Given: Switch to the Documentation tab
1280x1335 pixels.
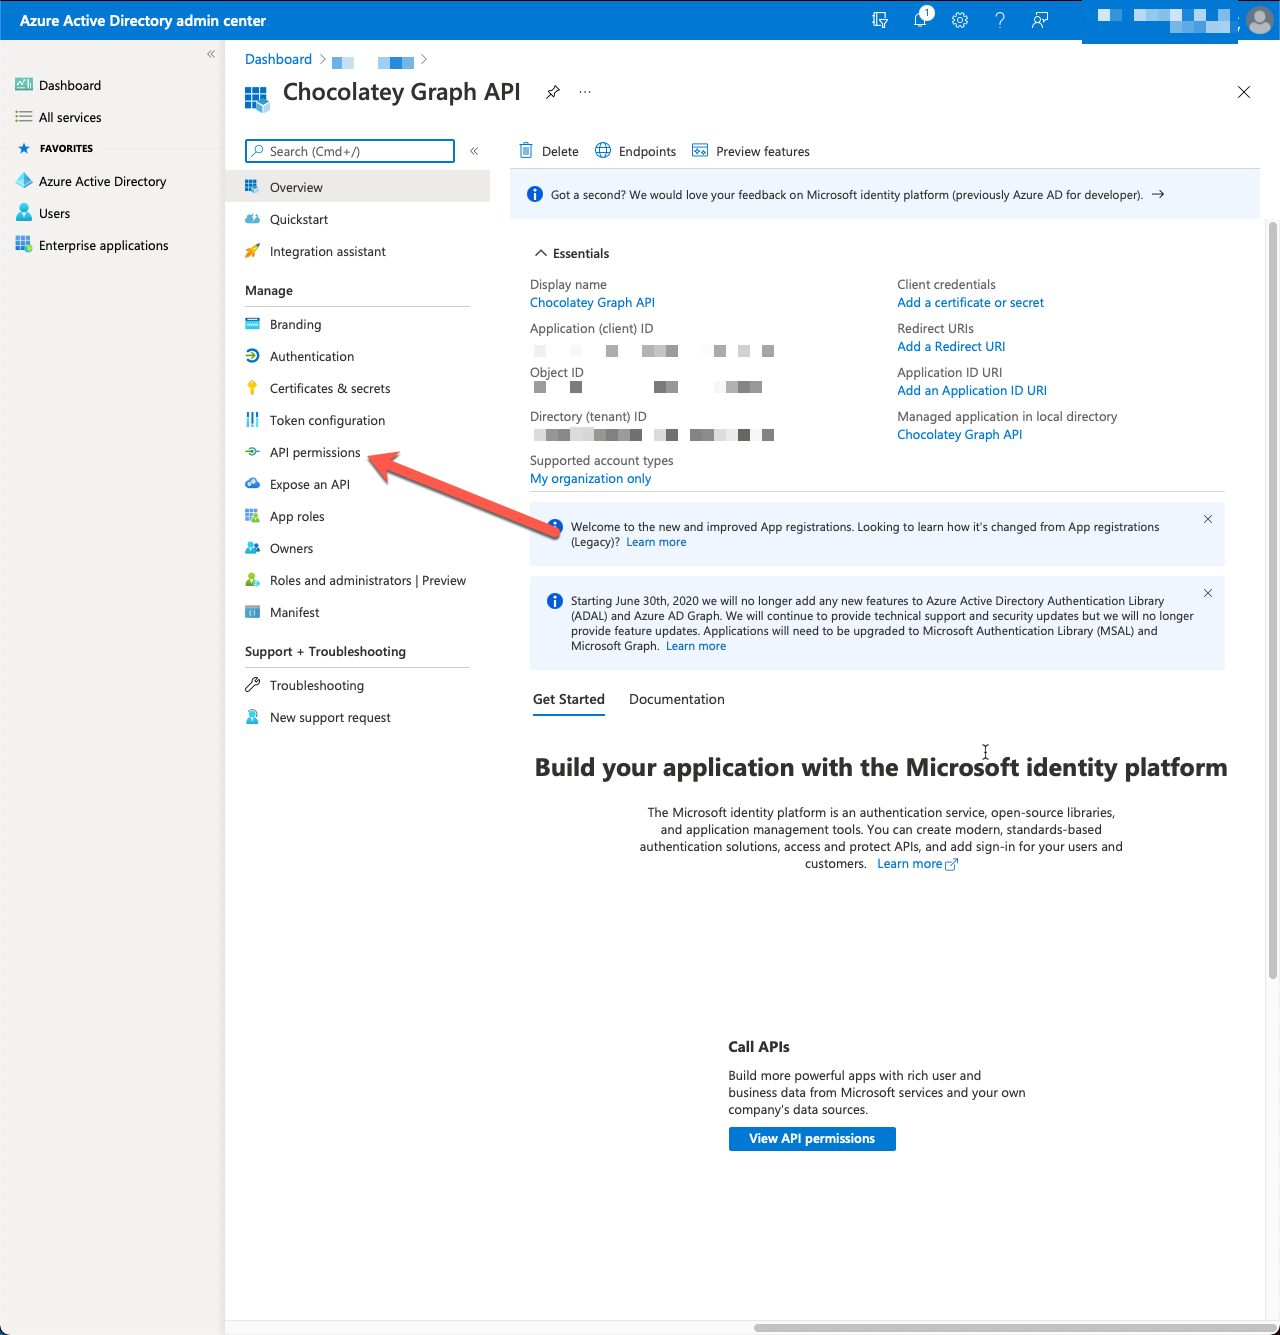Looking at the screenshot, I should click(677, 699).
